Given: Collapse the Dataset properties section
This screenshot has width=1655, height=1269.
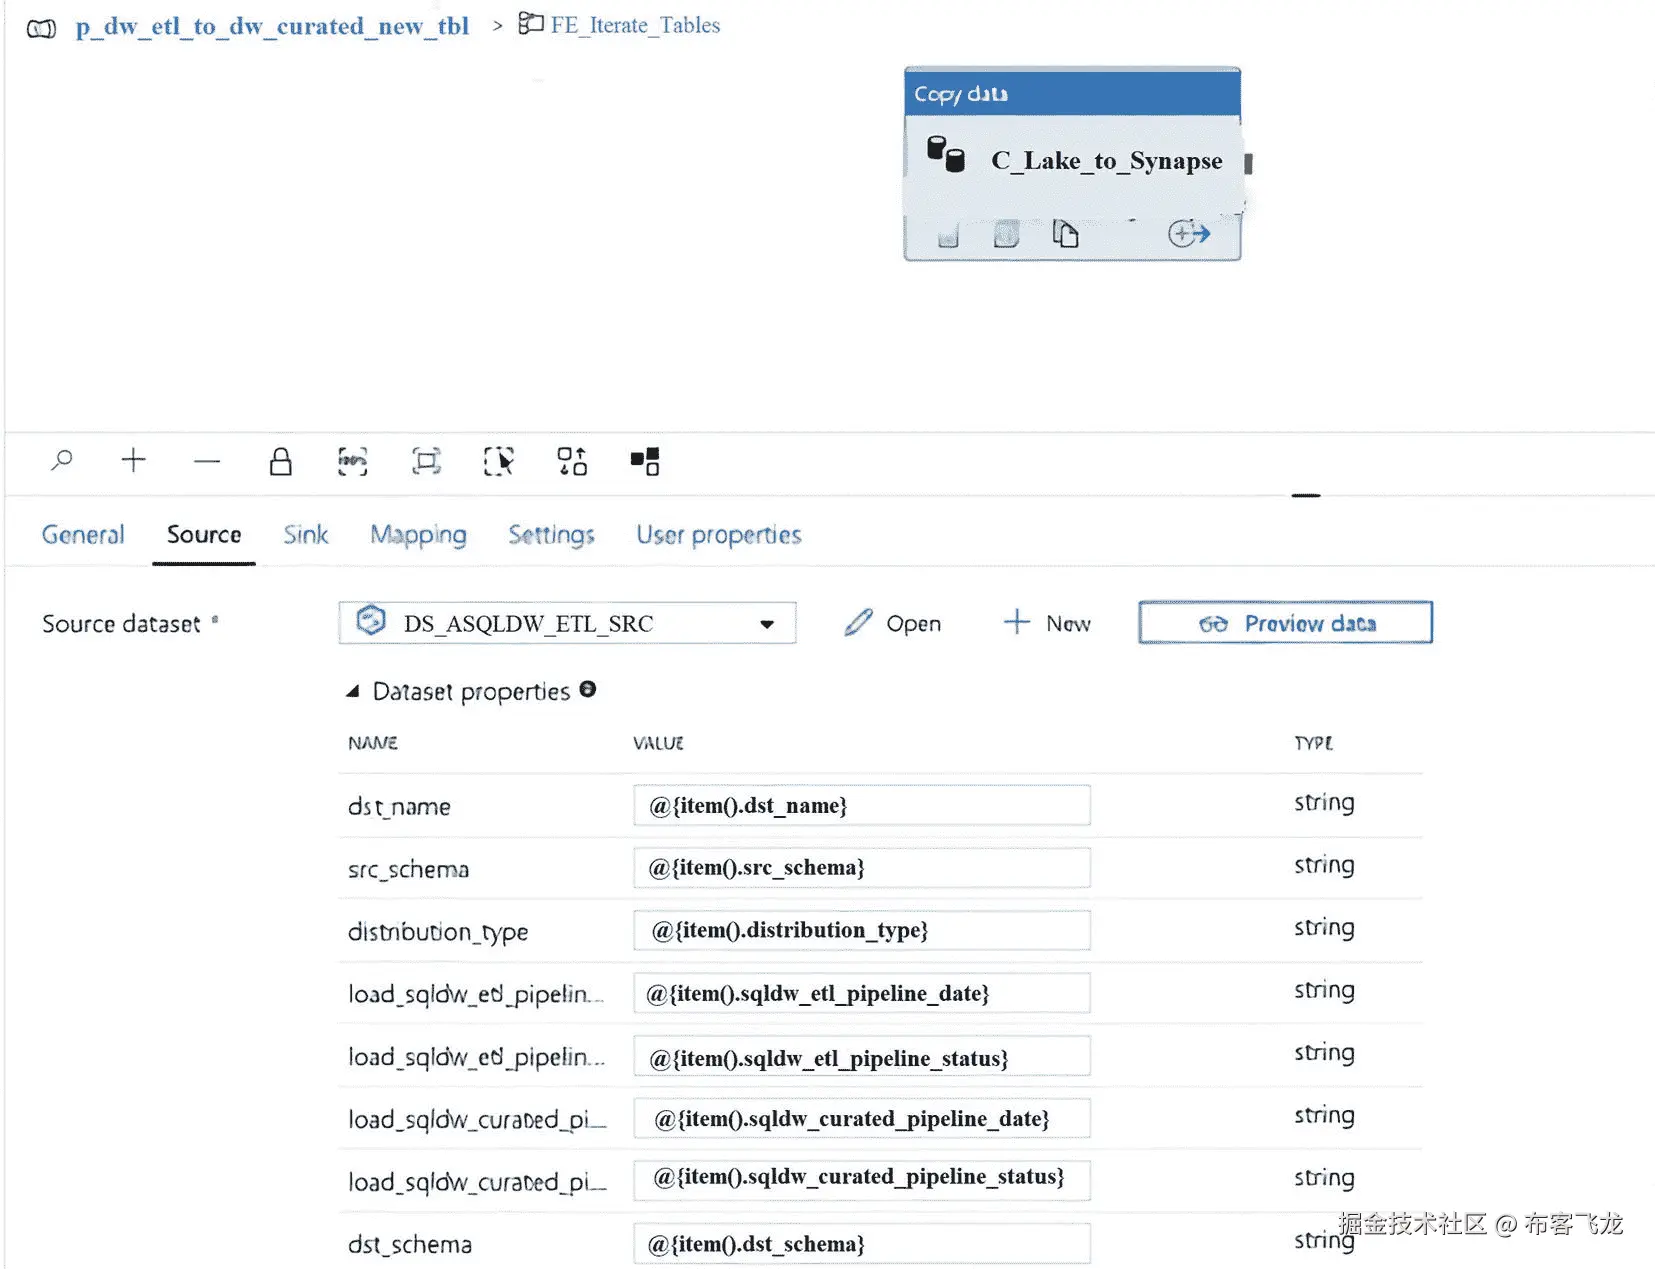Looking at the screenshot, I should click(352, 691).
